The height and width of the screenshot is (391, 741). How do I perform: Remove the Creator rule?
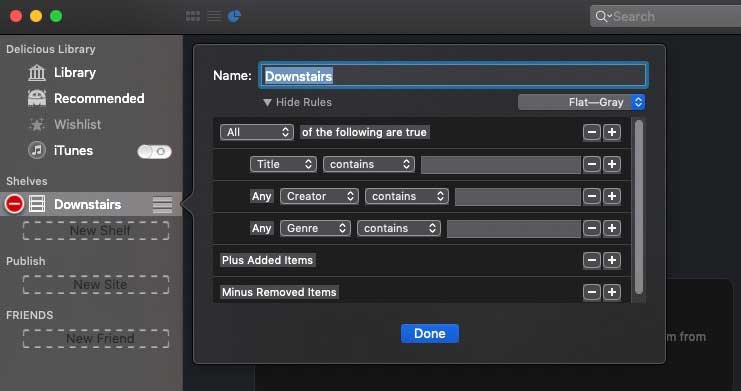pyautogui.click(x=592, y=196)
